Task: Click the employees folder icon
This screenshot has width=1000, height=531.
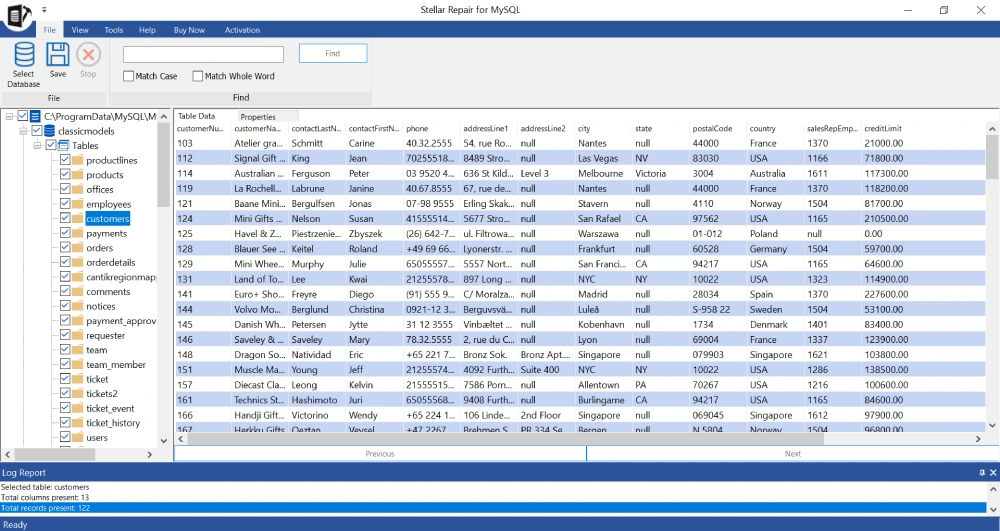Action: point(78,204)
